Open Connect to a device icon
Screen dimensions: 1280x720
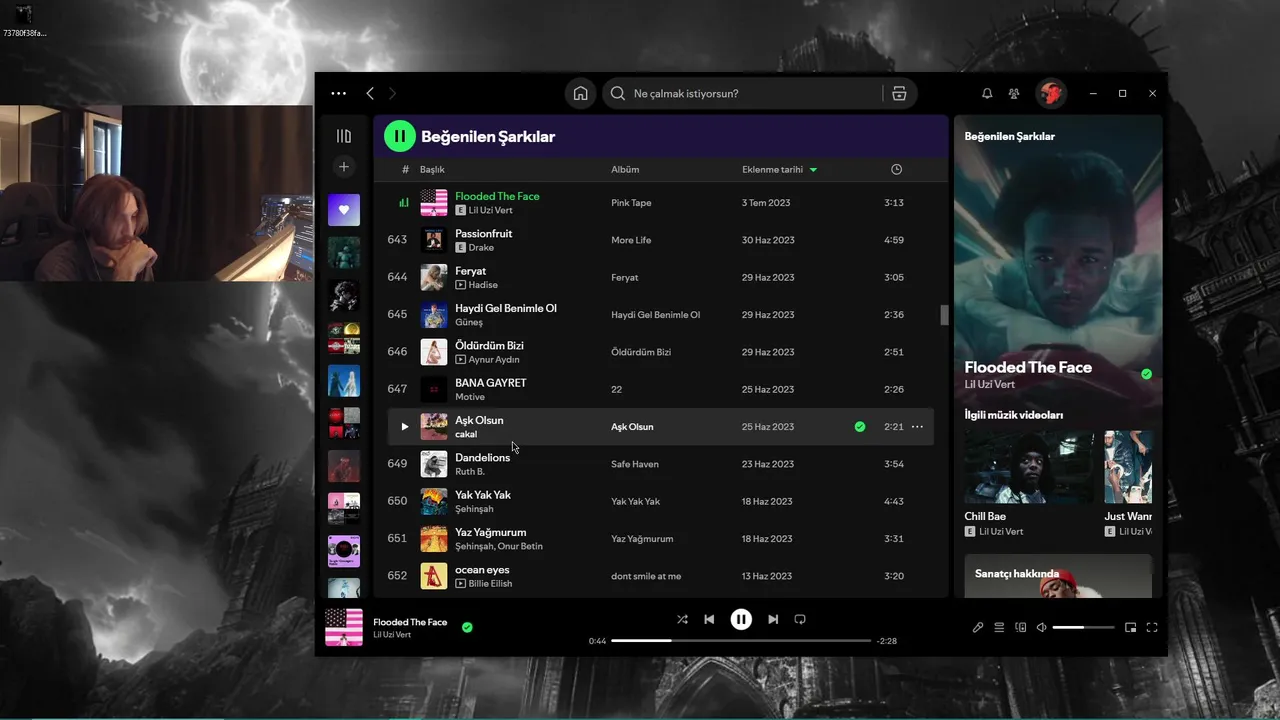click(x=1020, y=627)
